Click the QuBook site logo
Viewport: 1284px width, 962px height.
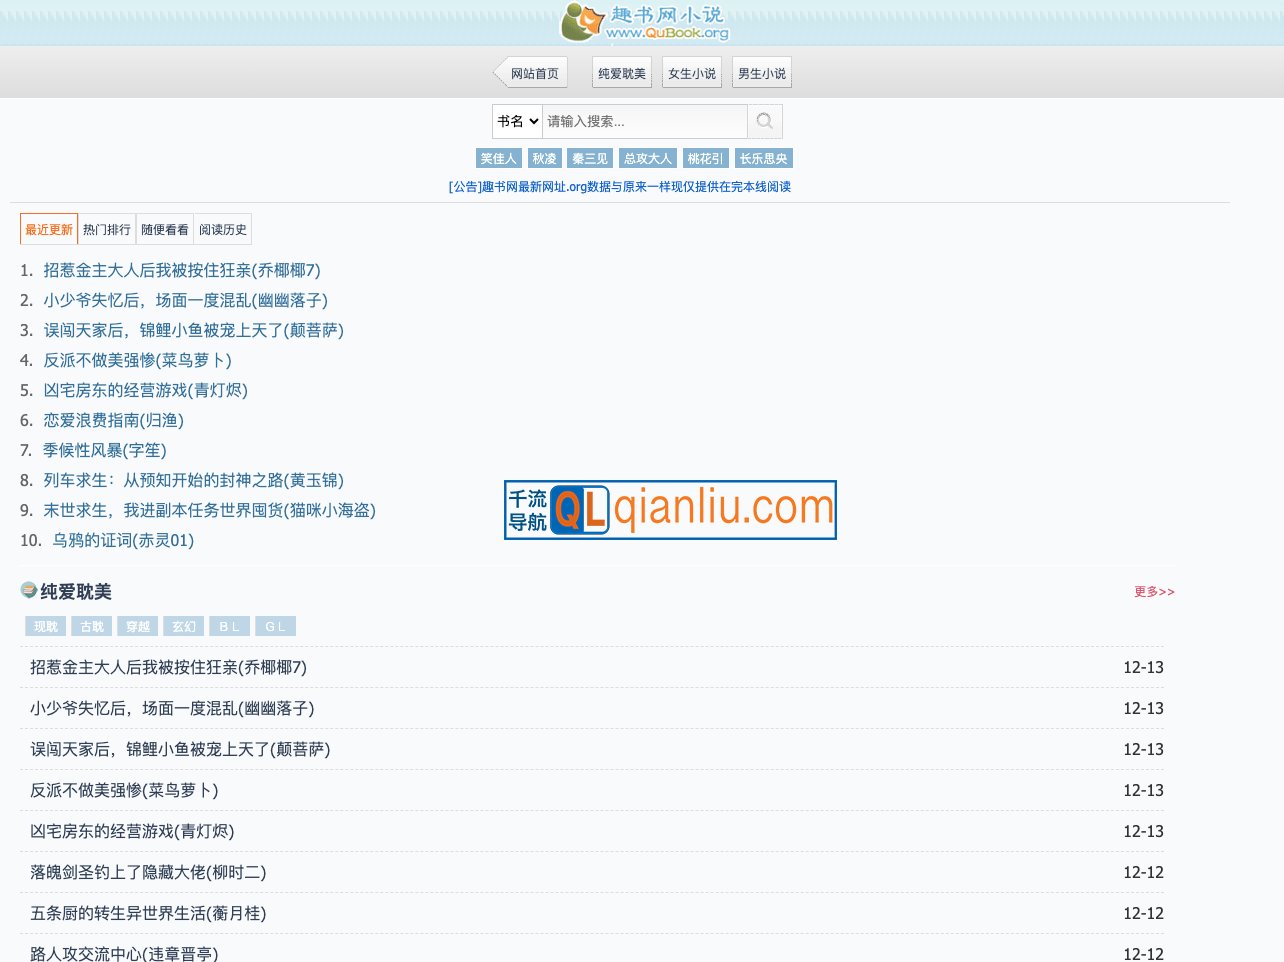645,22
